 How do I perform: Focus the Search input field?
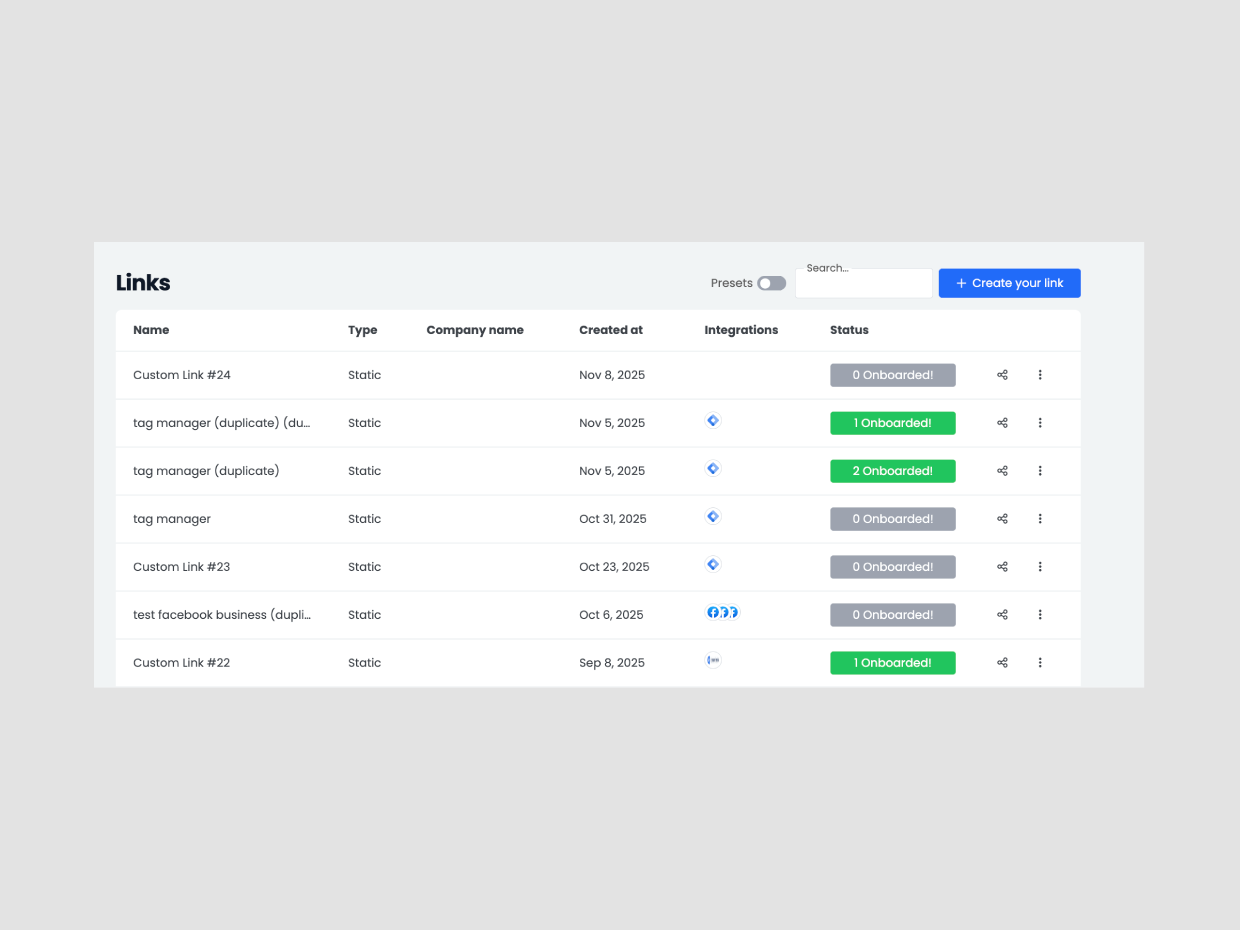tap(864, 286)
